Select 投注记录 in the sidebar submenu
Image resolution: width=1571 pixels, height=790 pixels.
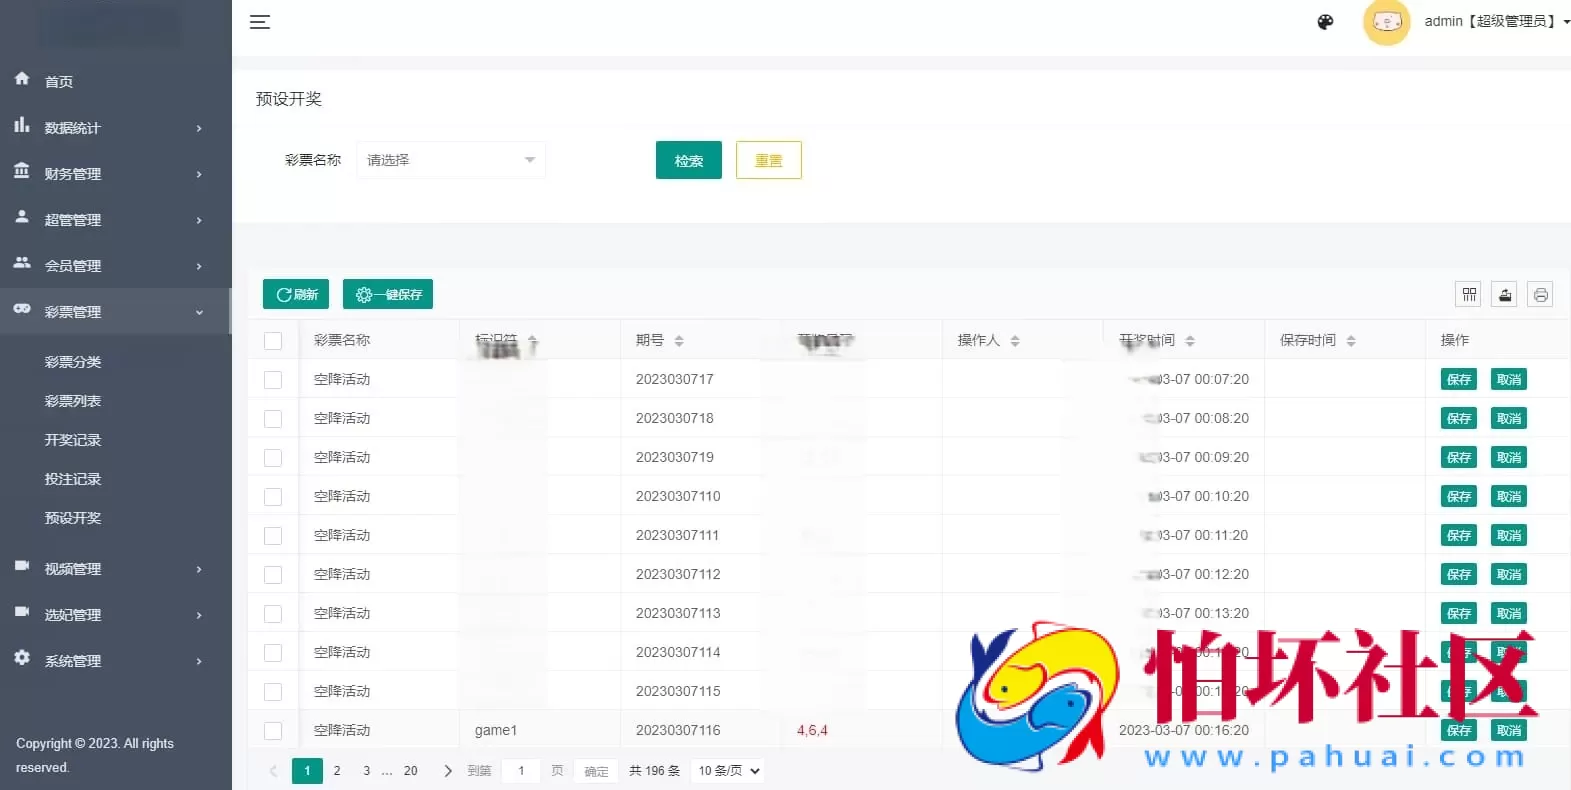73,479
